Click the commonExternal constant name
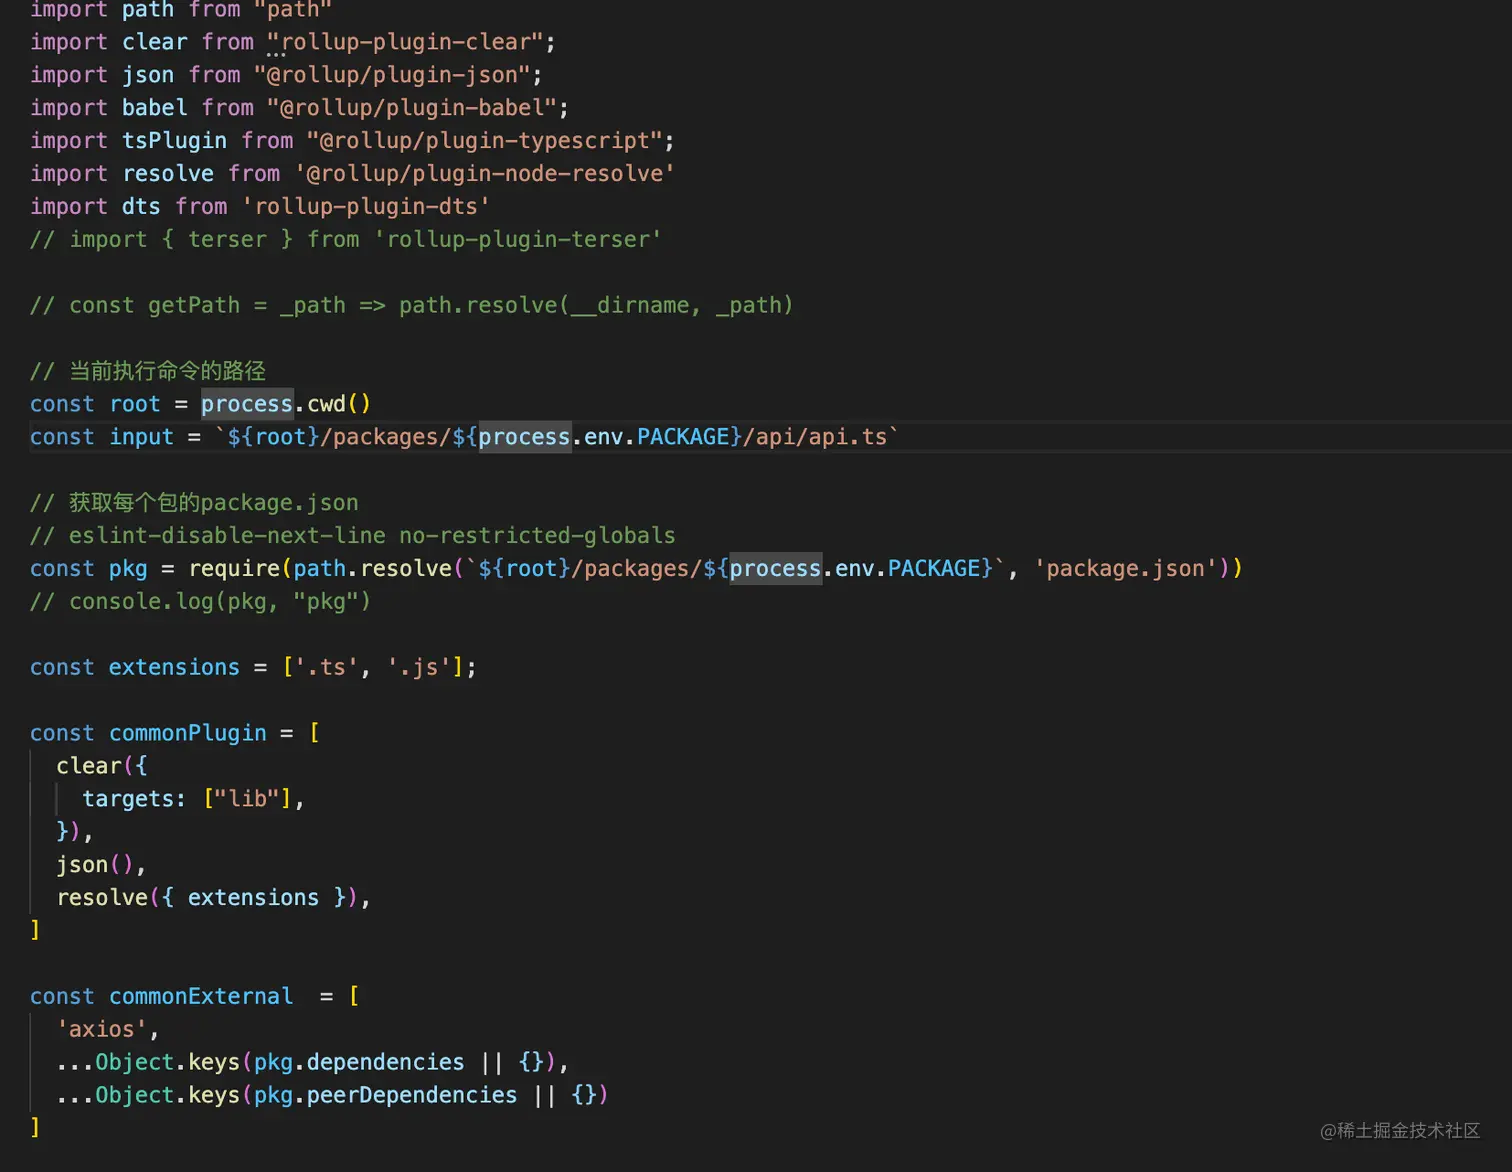Viewport: 1512px width, 1172px height. (201, 997)
